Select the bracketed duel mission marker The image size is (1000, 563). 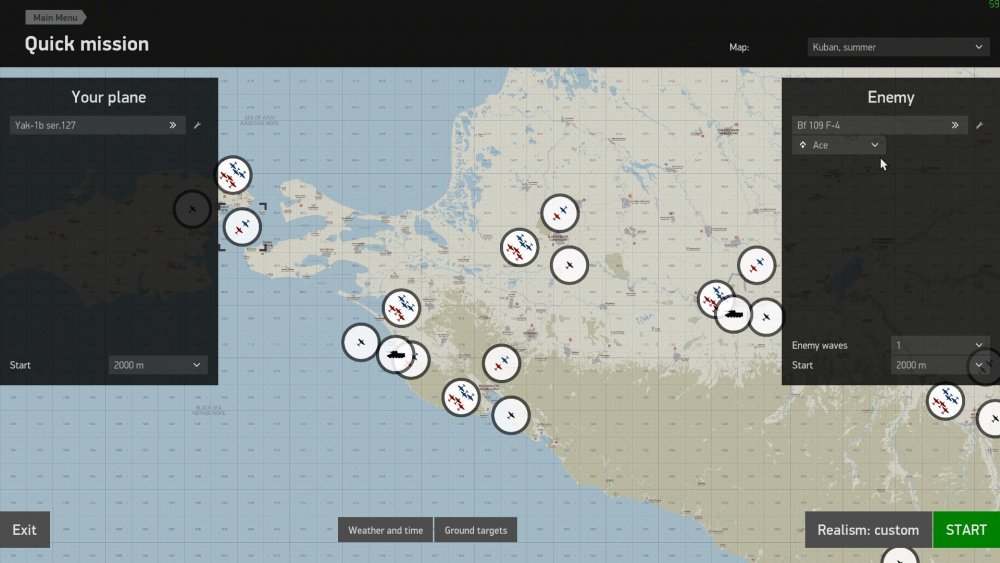241,227
